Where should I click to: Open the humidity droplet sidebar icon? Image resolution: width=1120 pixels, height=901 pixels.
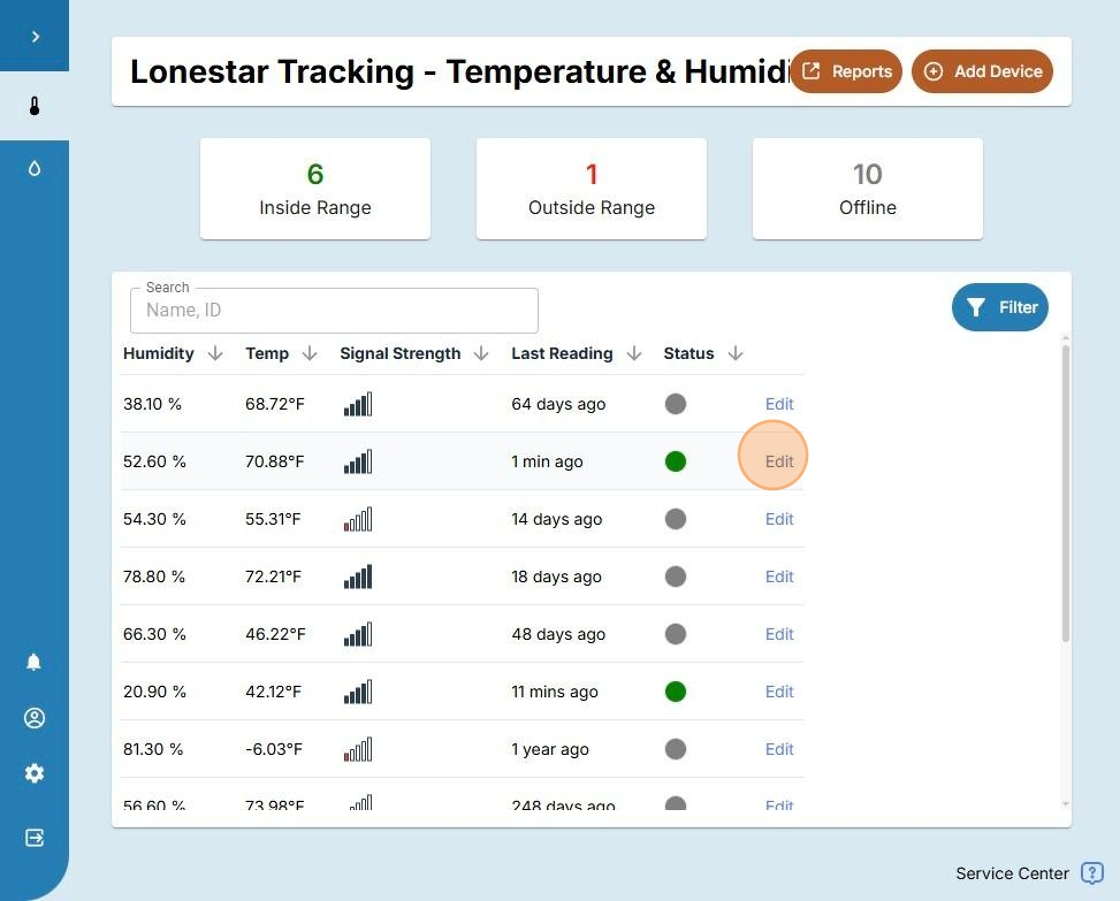pos(34,169)
